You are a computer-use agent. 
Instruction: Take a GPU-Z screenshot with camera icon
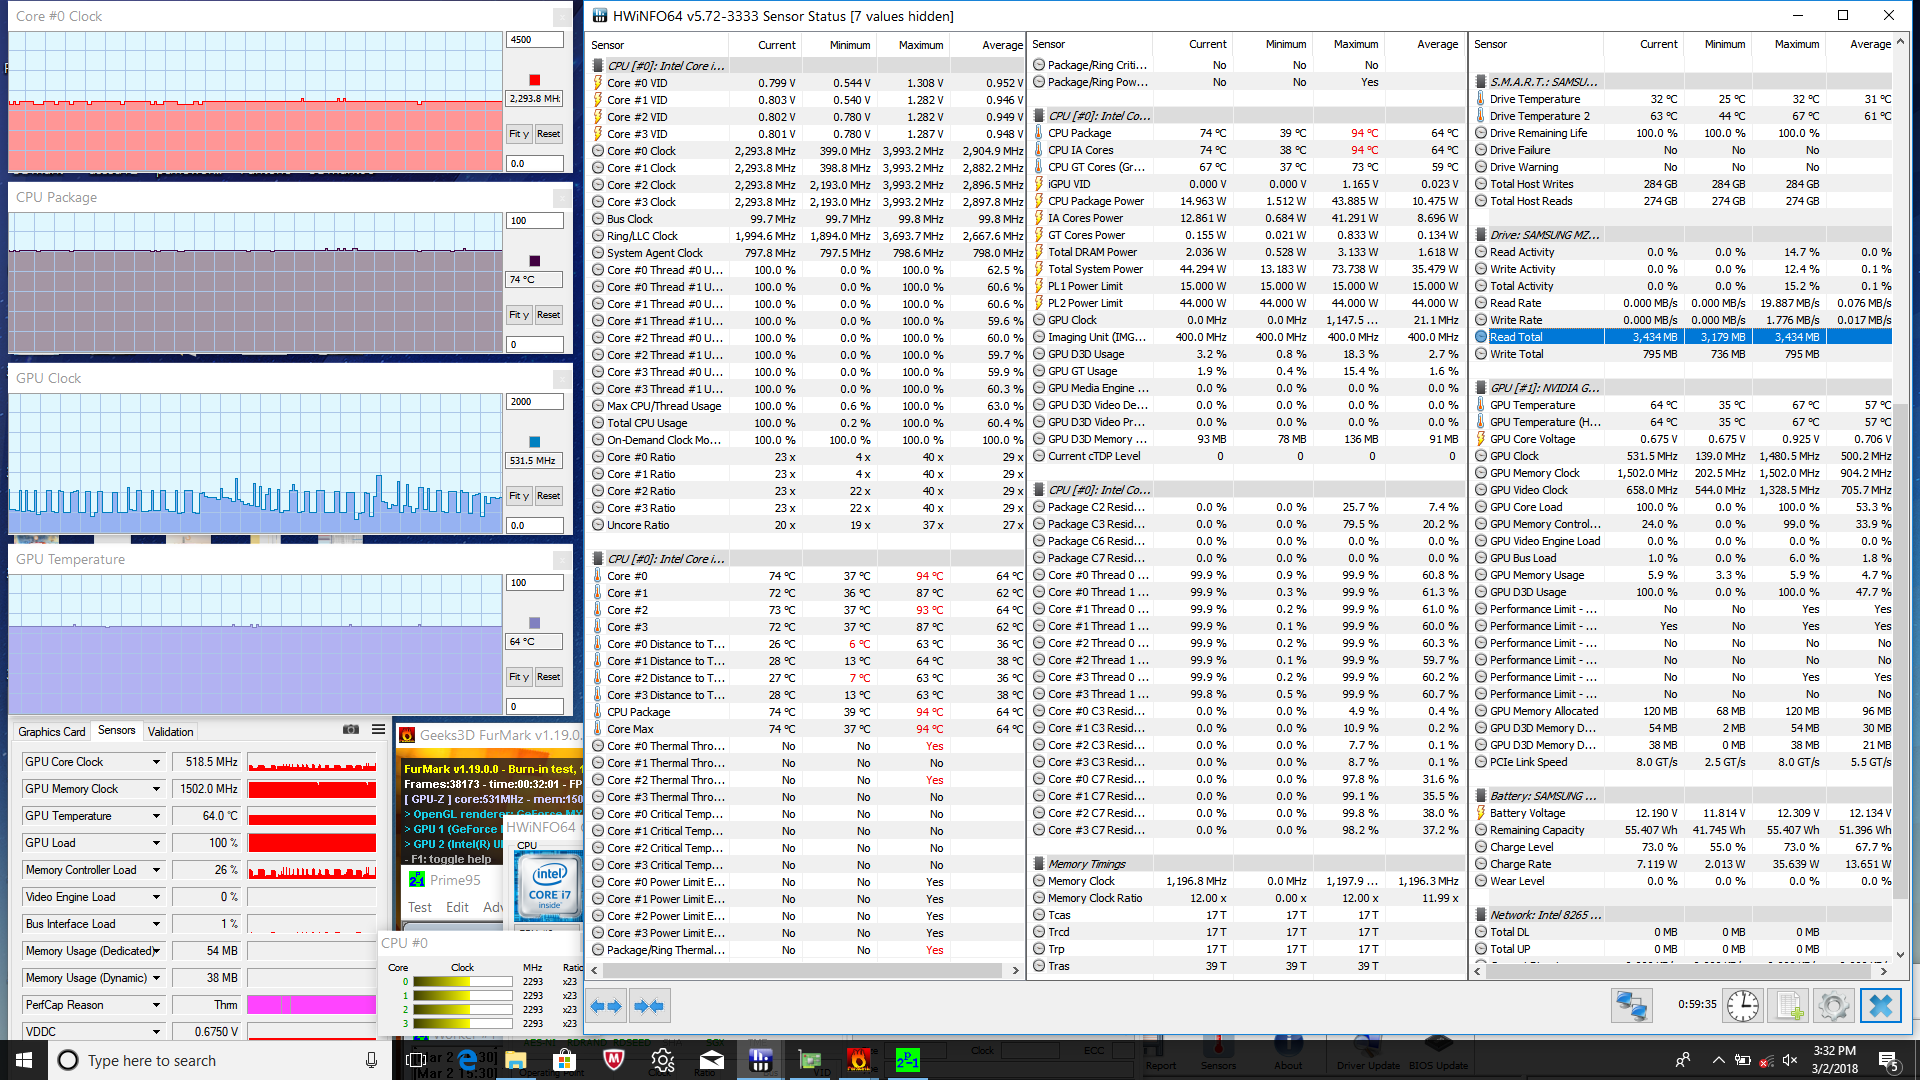pyautogui.click(x=351, y=730)
